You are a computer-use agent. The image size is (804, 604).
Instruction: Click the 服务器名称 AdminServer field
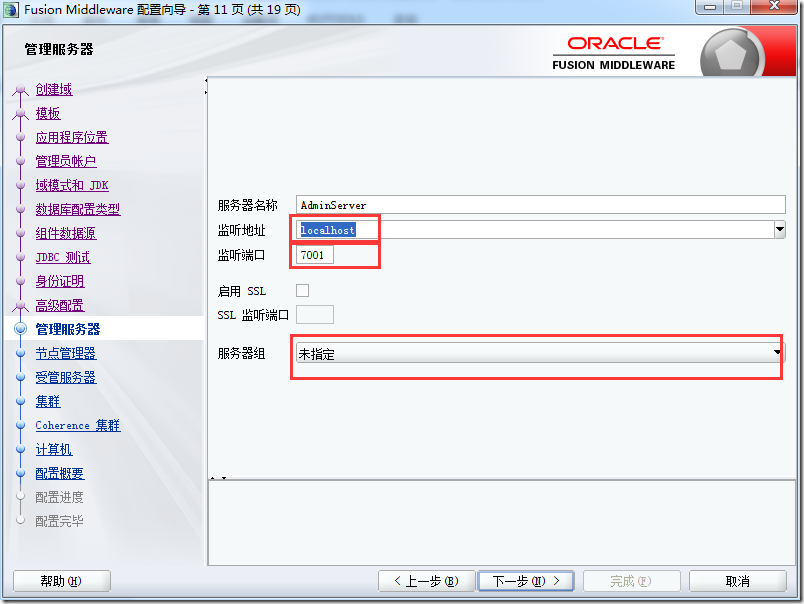(x=540, y=205)
